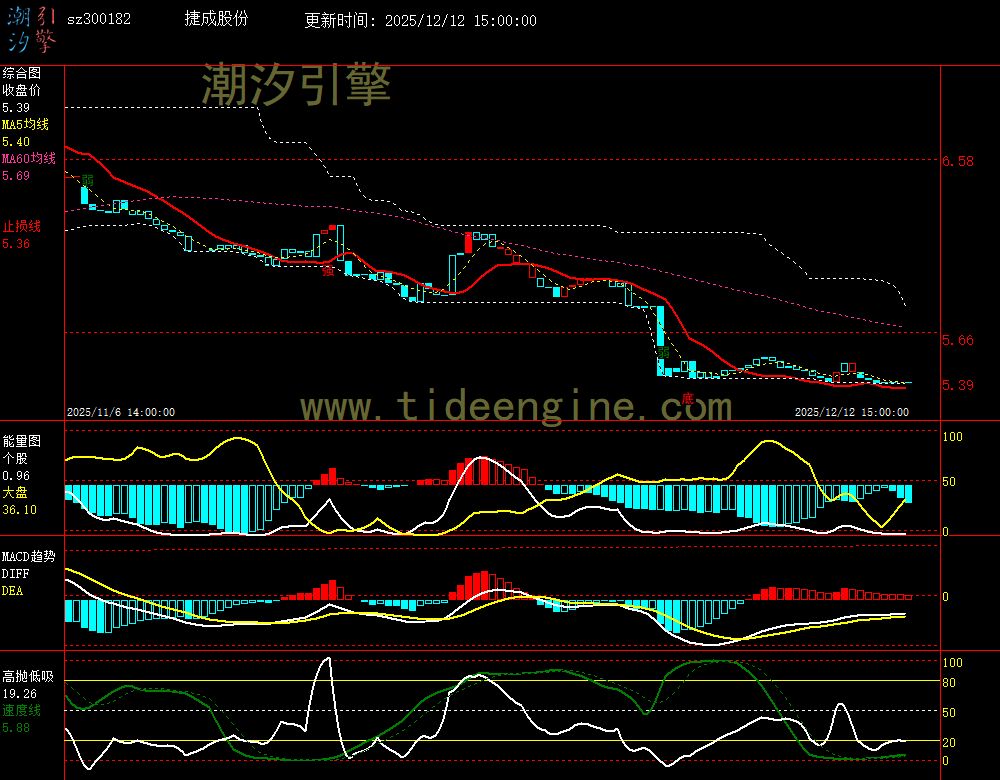Click the green 弱 marker at chart start
This screenshot has height=780, width=1000.
[x=88, y=180]
